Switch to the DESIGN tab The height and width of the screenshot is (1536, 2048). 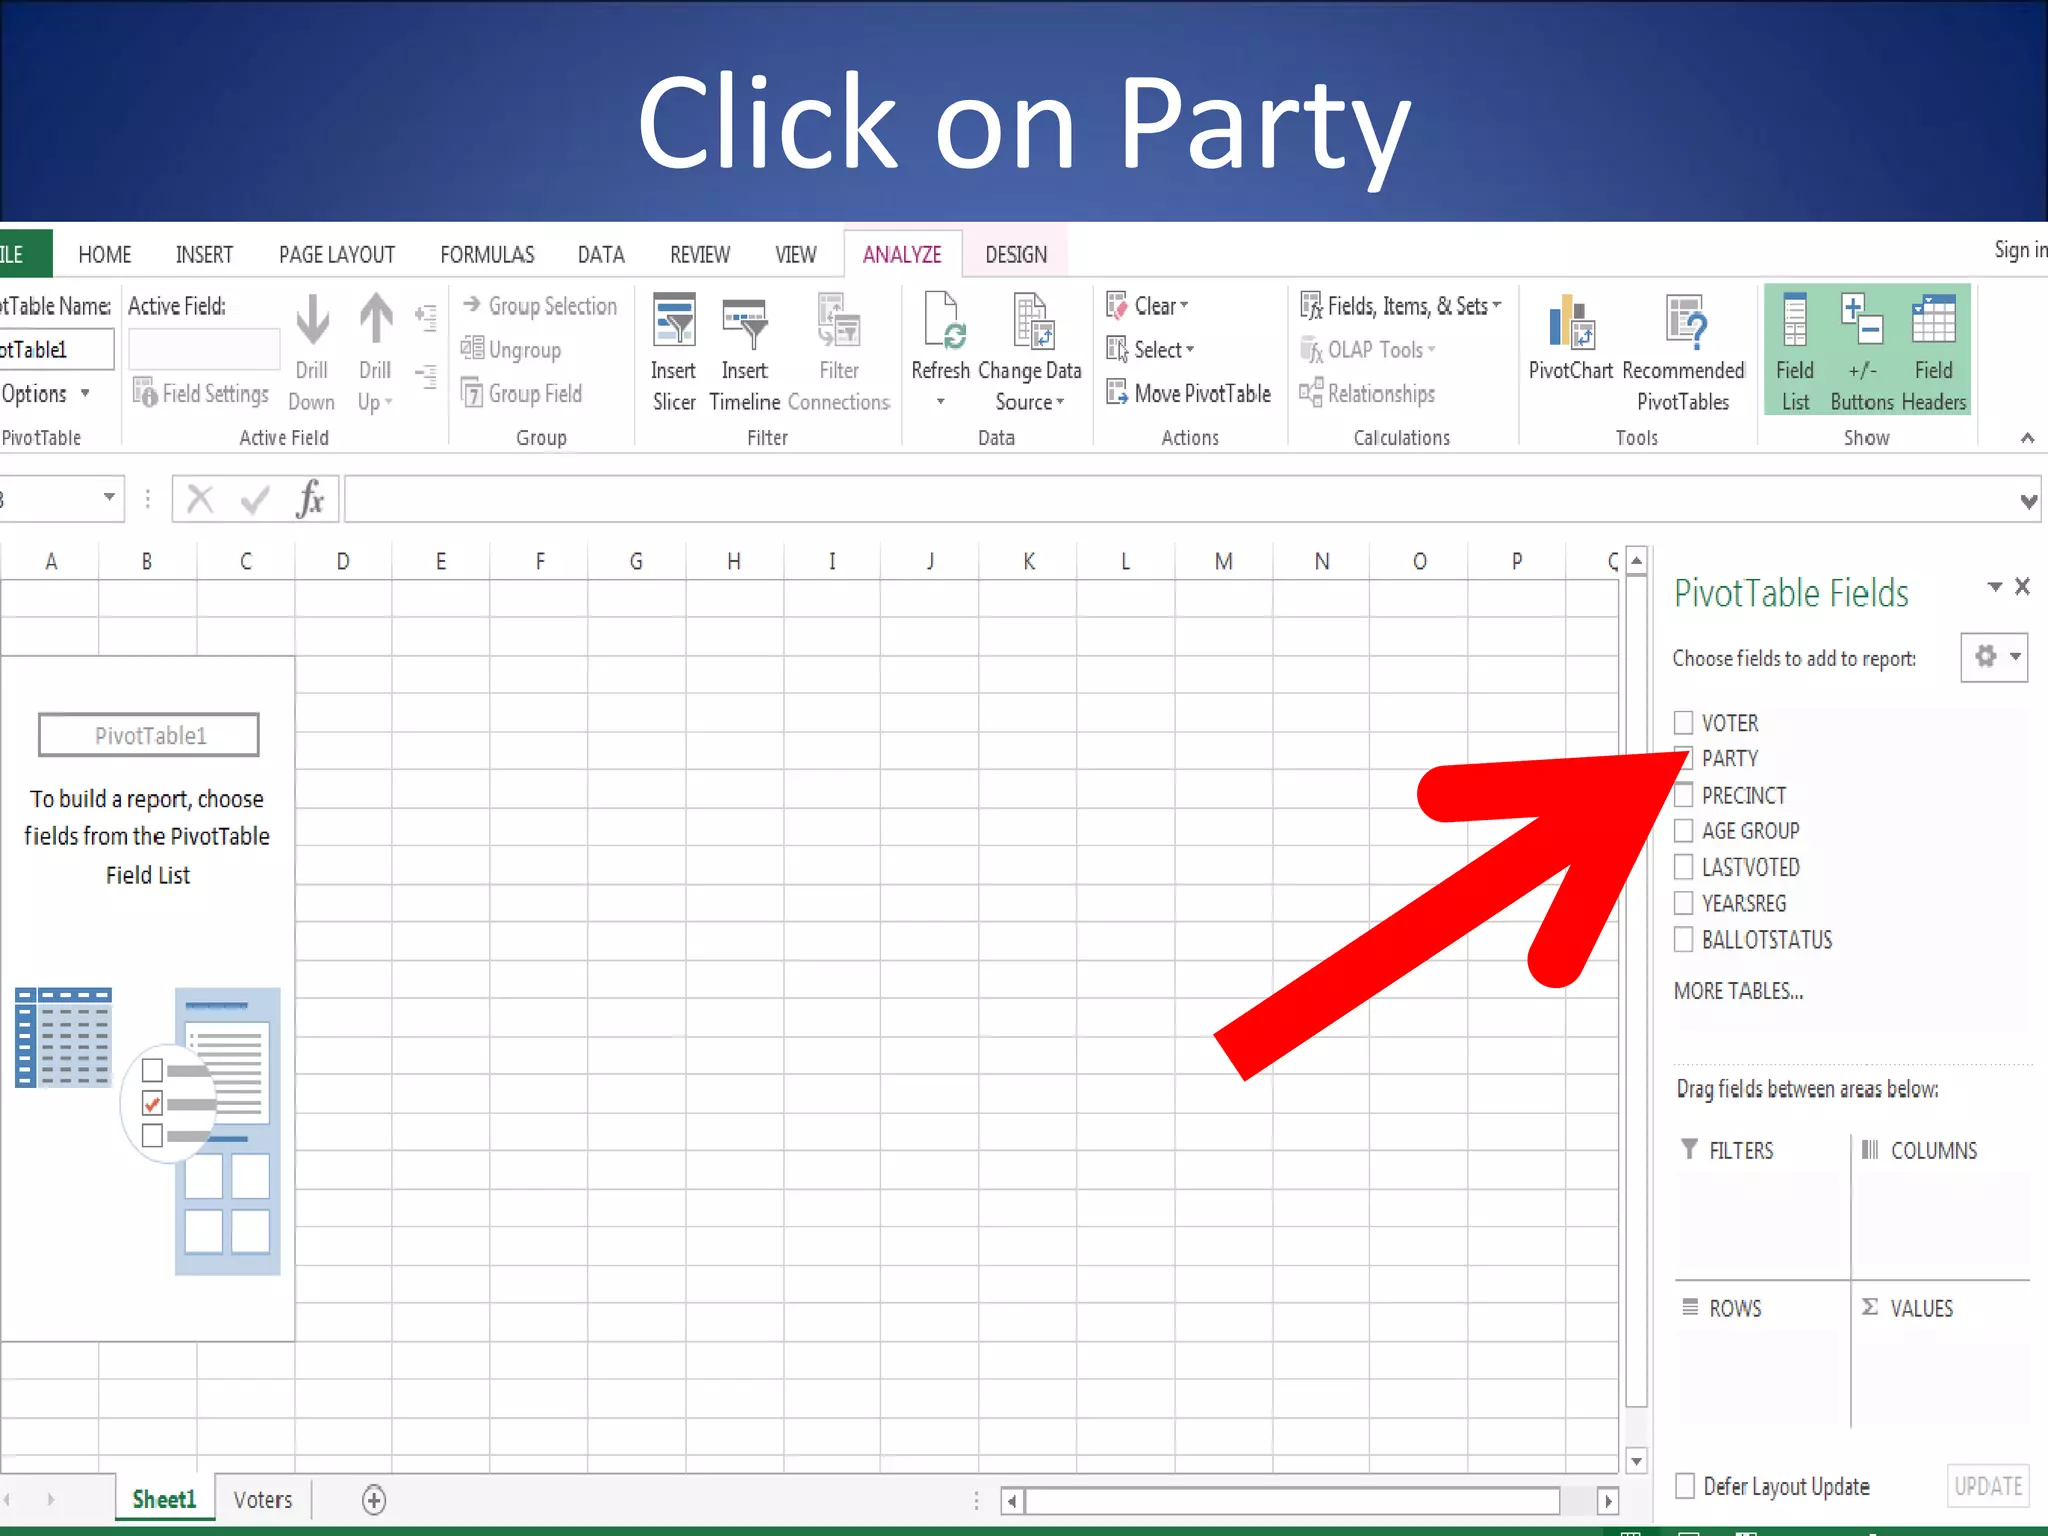pos(1016,255)
